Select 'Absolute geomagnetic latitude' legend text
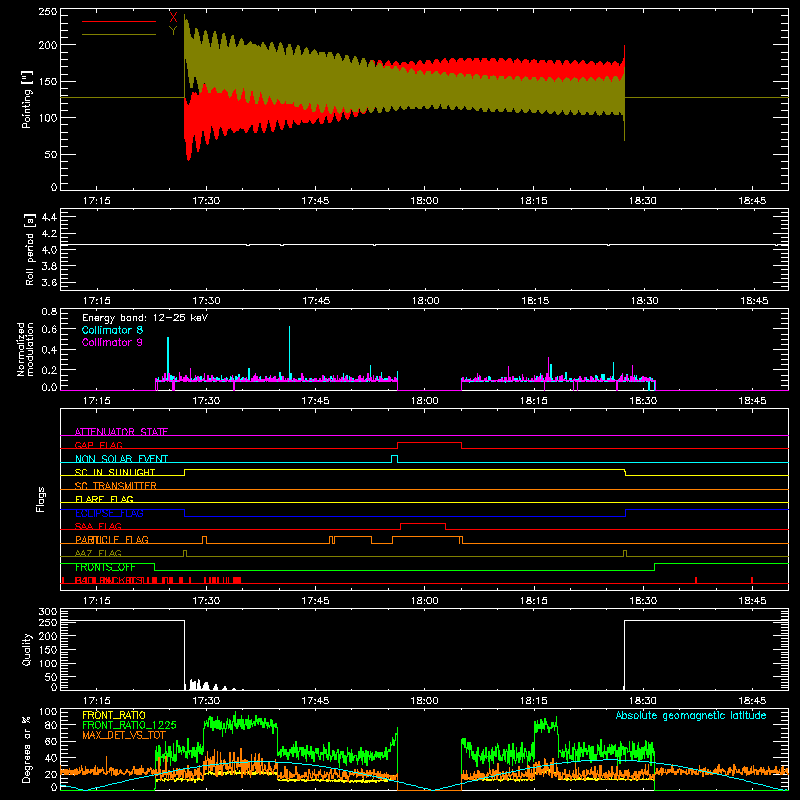The image size is (800, 800). (x=691, y=715)
